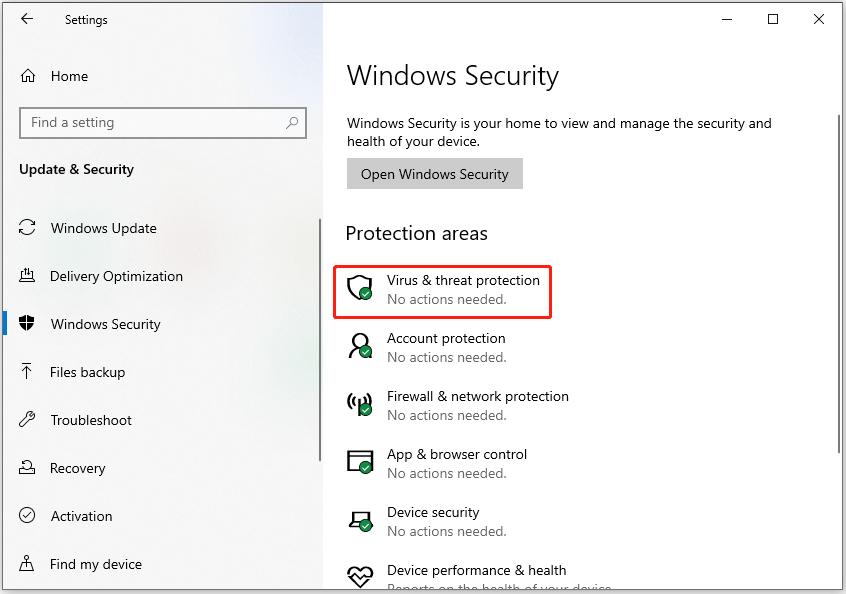Click the Files backup icon
The height and width of the screenshot is (594, 846).
click(x=27, y=372)
